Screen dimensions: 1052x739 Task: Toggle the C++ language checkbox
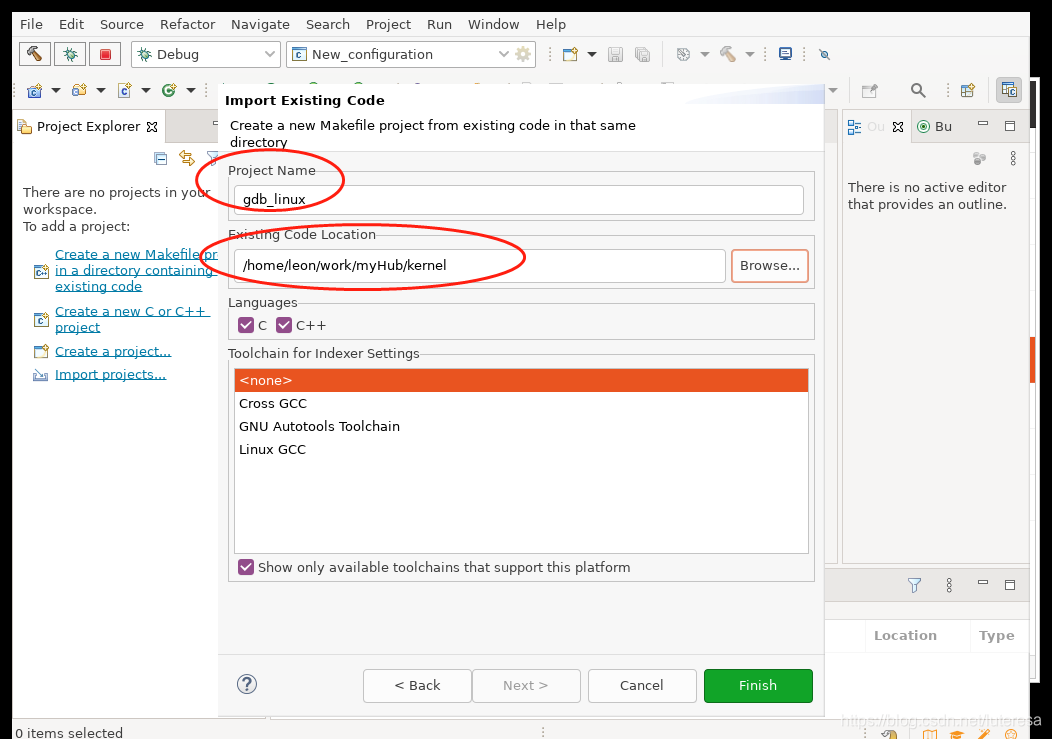click(x=284, y=325)
